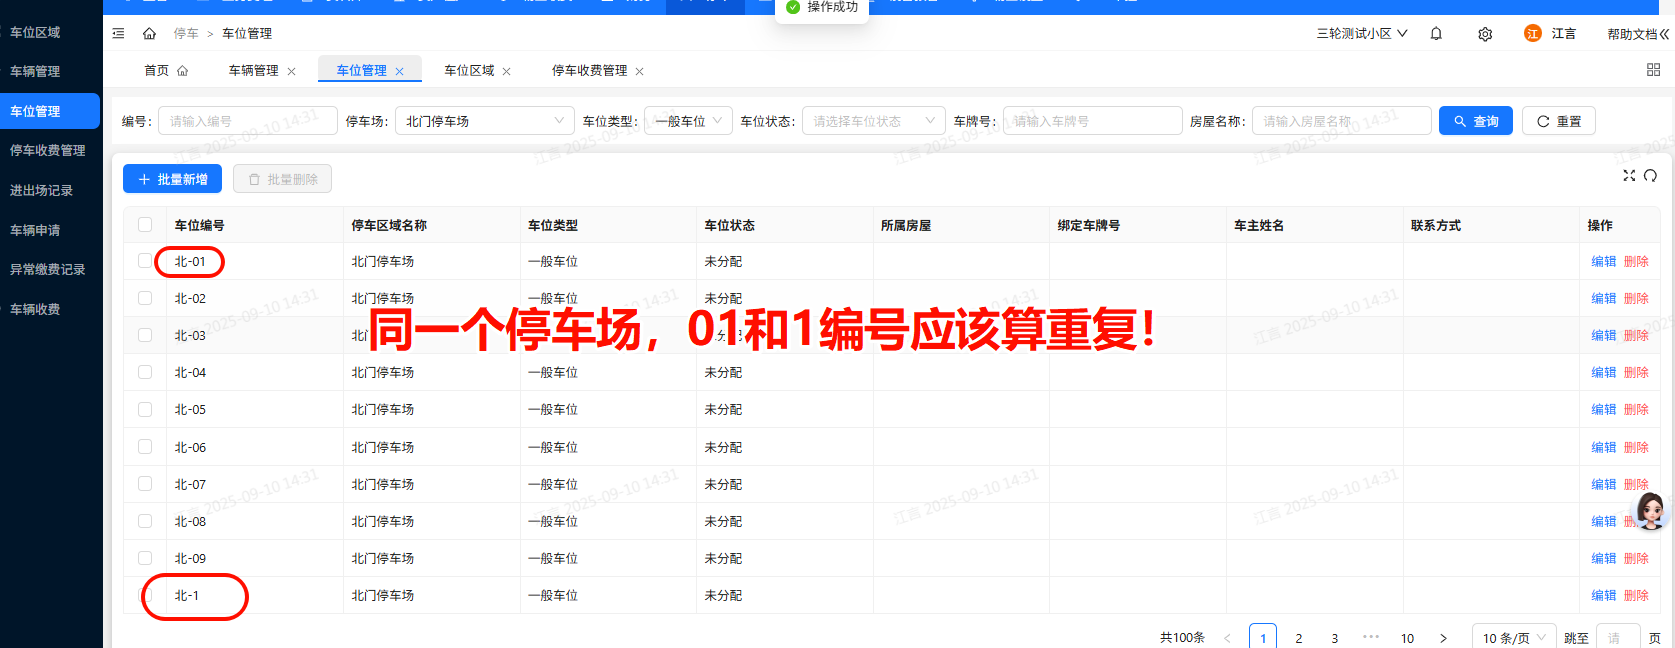Image resolution: width=1675 pixels, height=648 pixels.
Task: Open the 停车场 dropdown
Action: tap(485, 121)
